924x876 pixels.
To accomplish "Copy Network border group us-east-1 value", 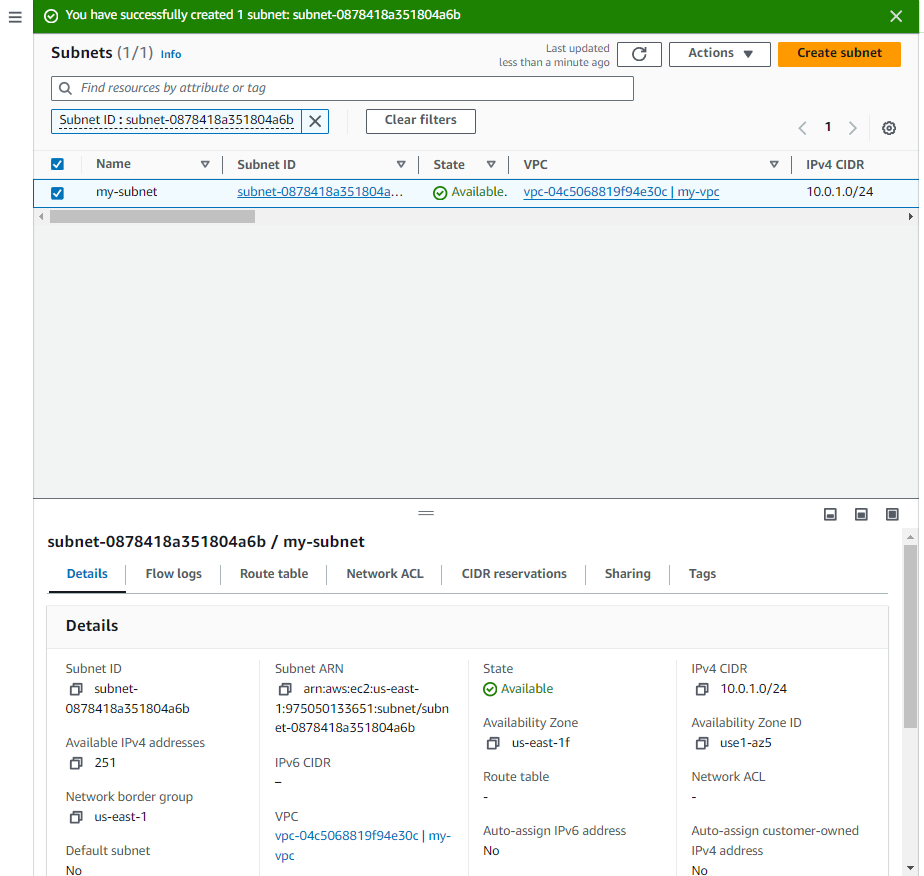I will click(x=76, y=818).
